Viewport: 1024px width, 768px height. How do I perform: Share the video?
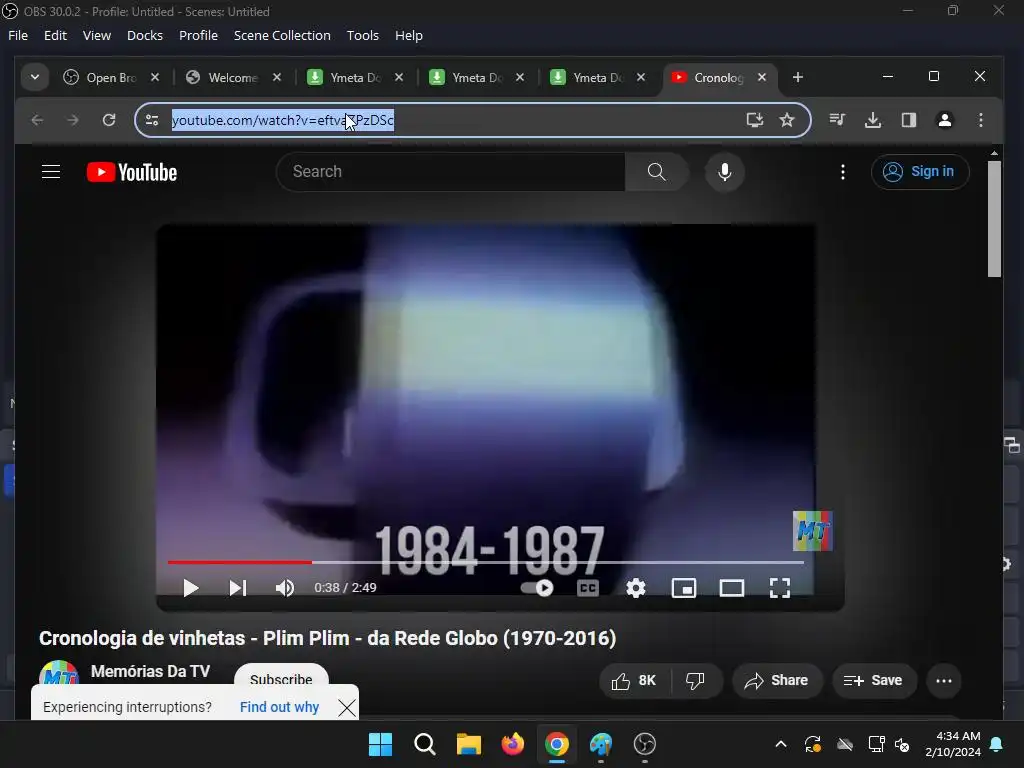pos(776,680)
